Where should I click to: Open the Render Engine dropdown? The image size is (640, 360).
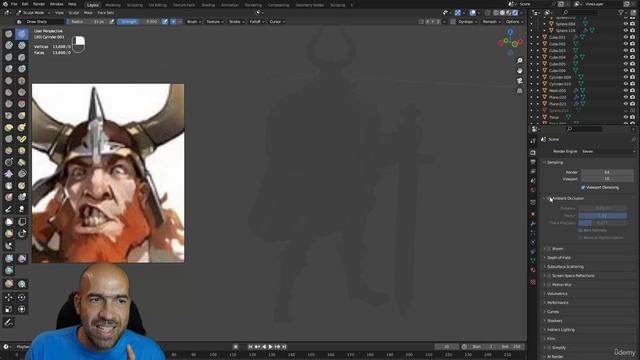608,151
